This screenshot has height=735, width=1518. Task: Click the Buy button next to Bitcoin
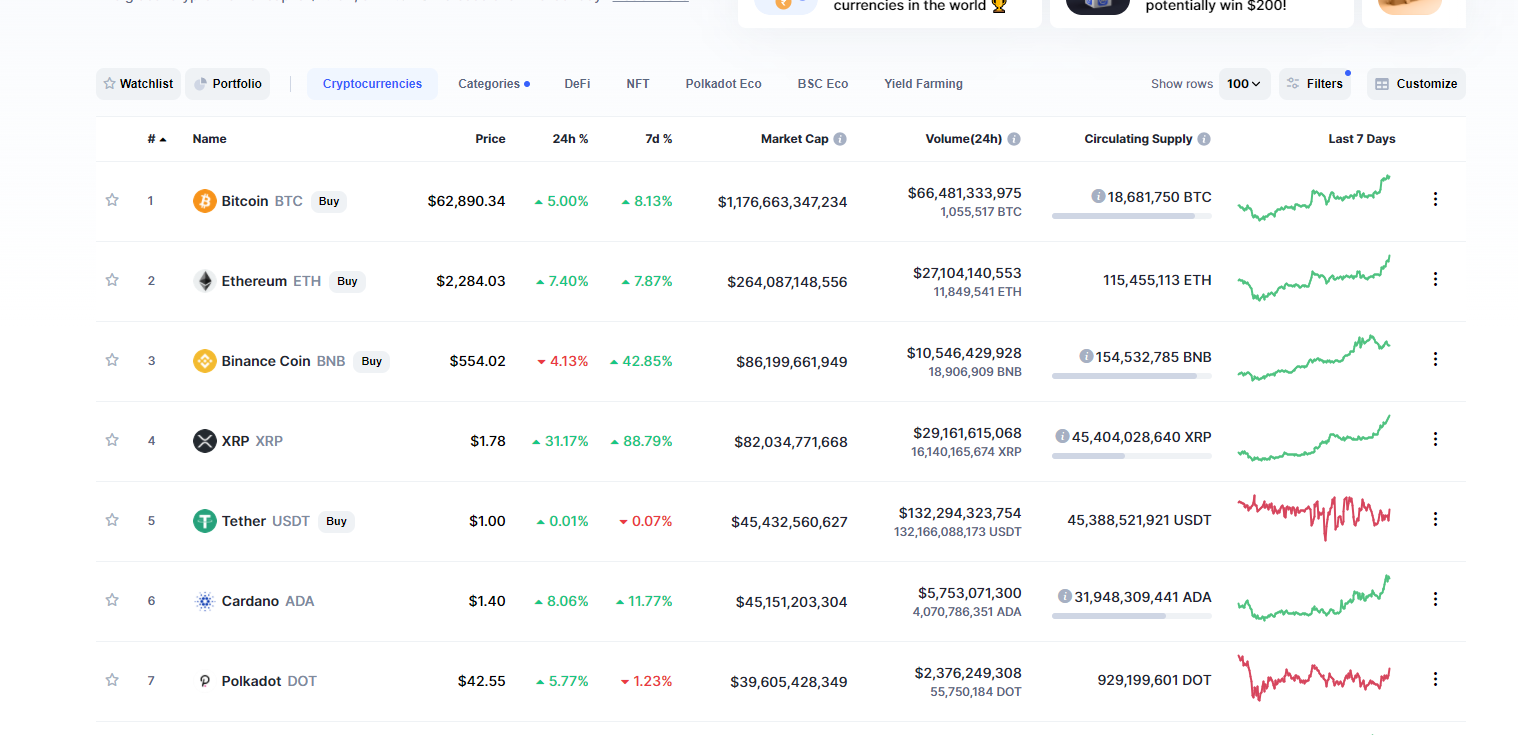pyautogui.click(x=329, y=201)
